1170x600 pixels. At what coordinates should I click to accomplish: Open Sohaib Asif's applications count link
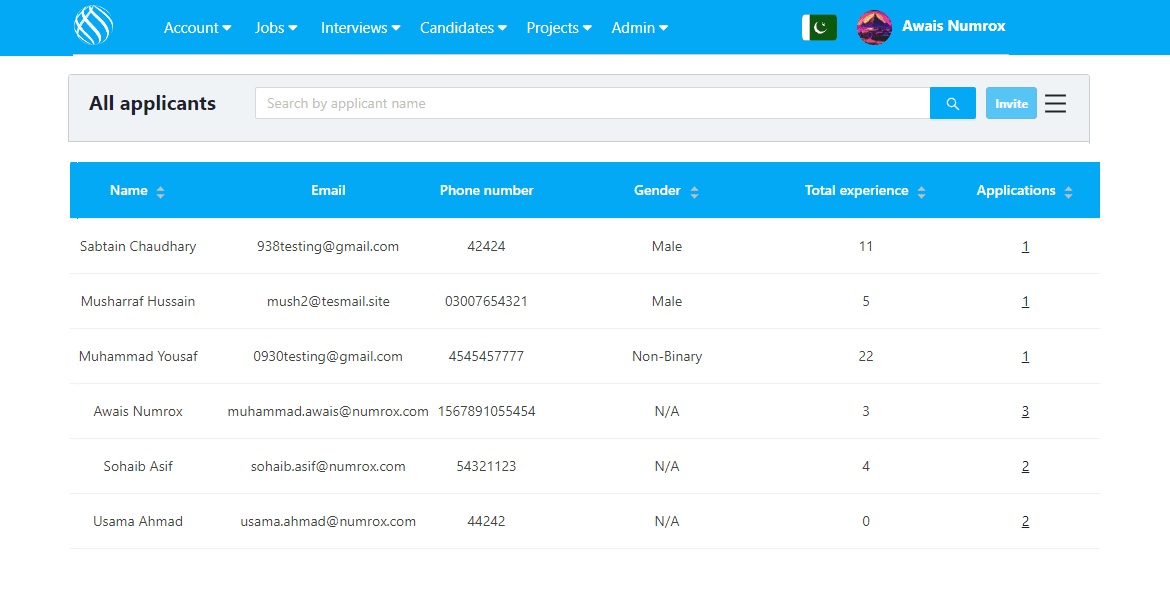[1025, 467]
